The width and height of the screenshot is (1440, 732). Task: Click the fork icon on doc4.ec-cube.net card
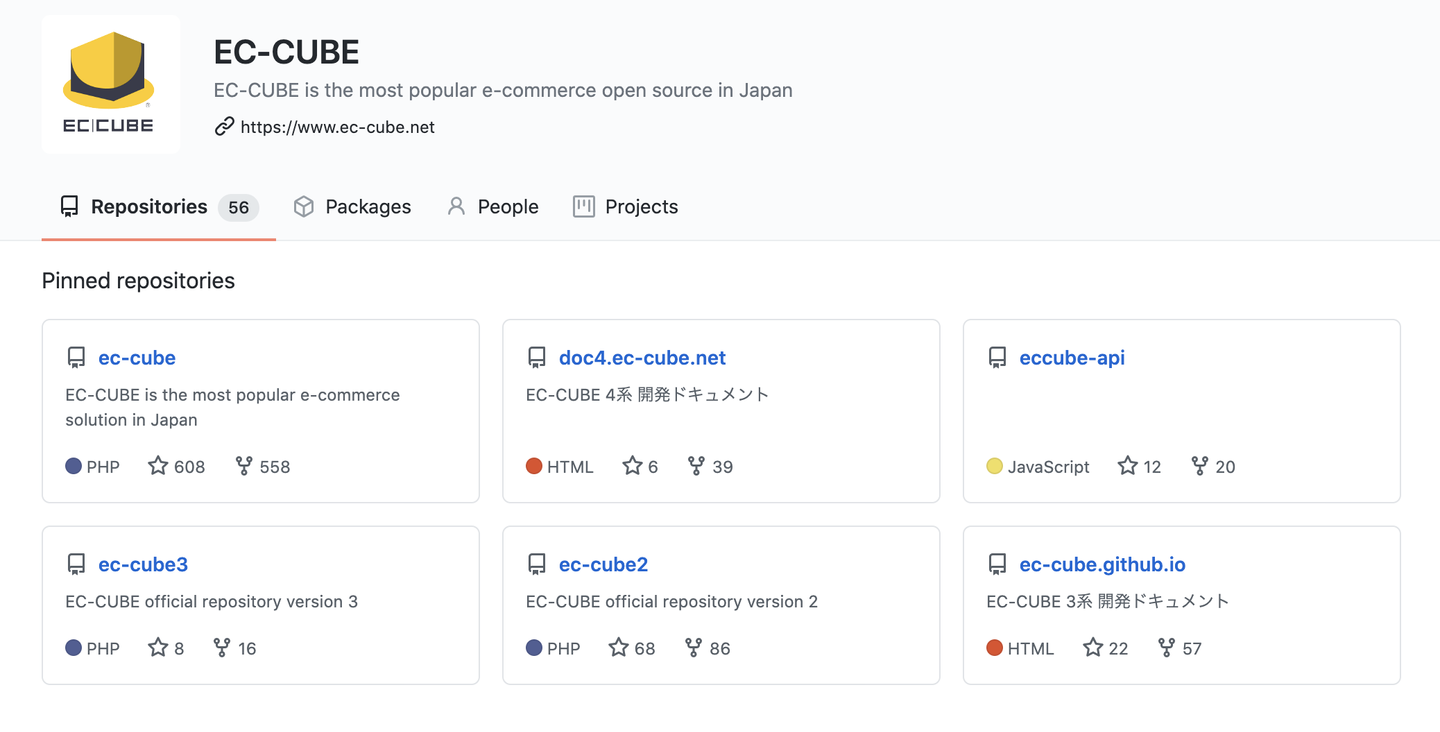click(x=697, y=466)
